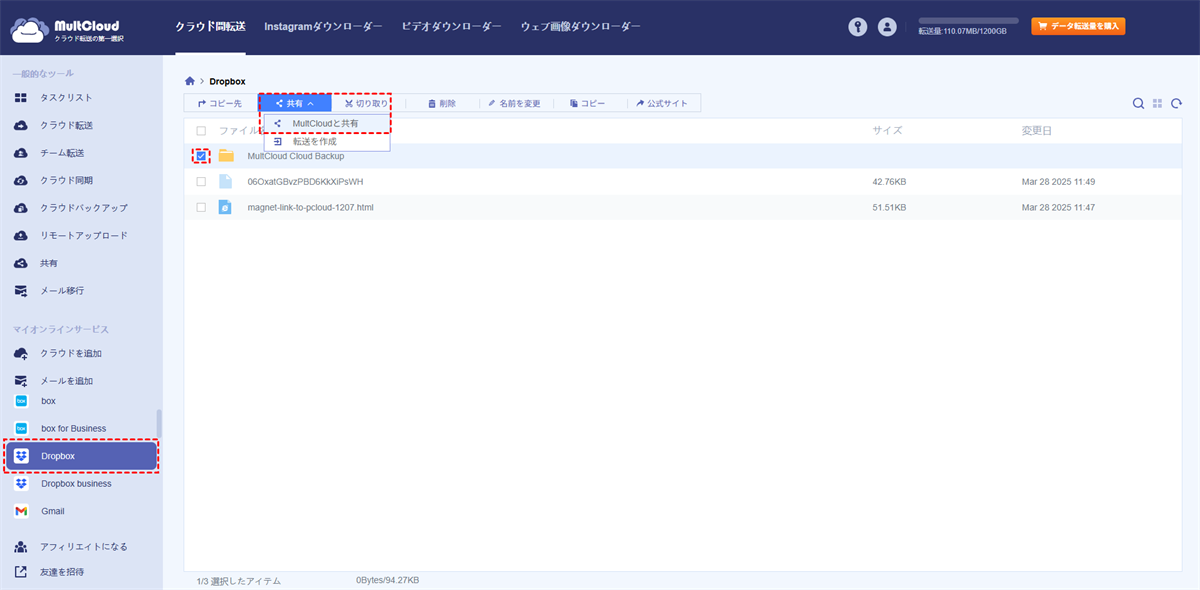Choose 転送を作成 from dropdown
The image size is (1200, 590).
pos(314,142)
